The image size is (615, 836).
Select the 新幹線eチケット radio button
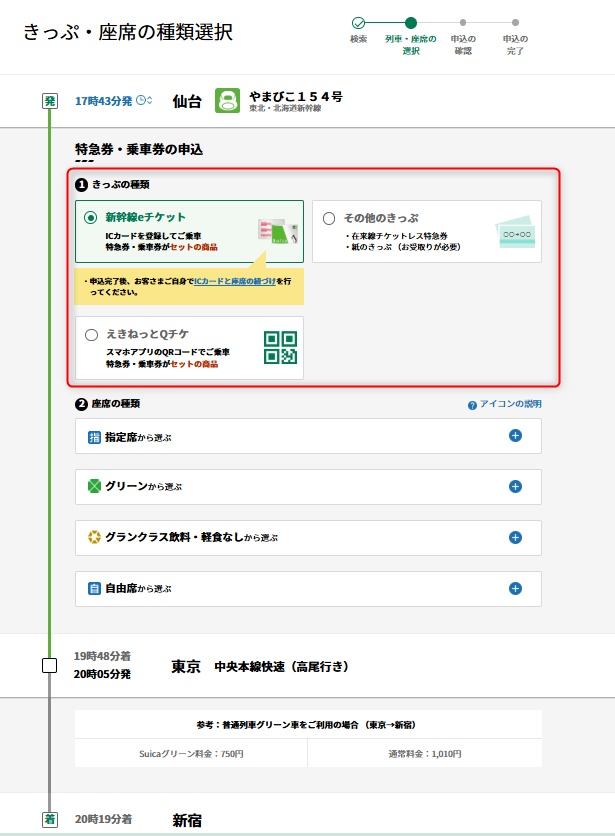point(91,217)
